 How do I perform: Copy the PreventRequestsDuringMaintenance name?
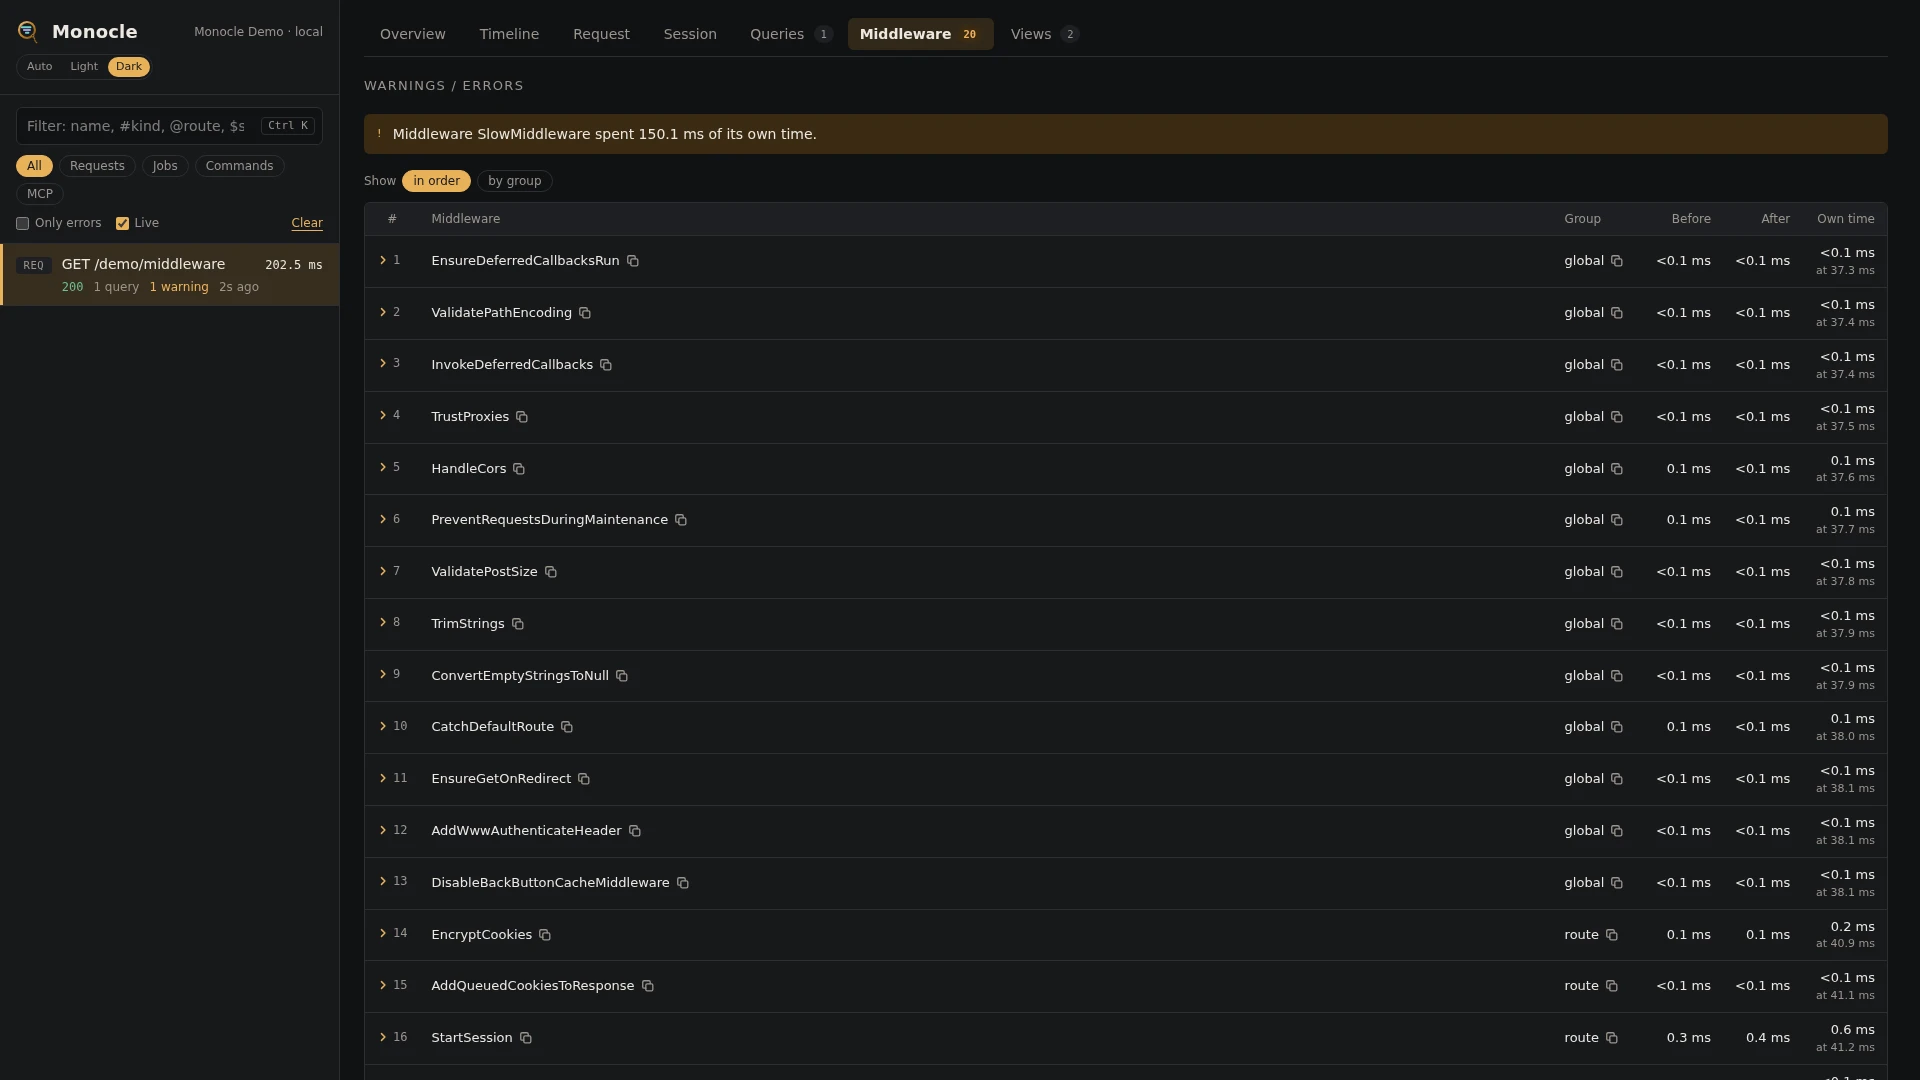(x=681, y=520)
